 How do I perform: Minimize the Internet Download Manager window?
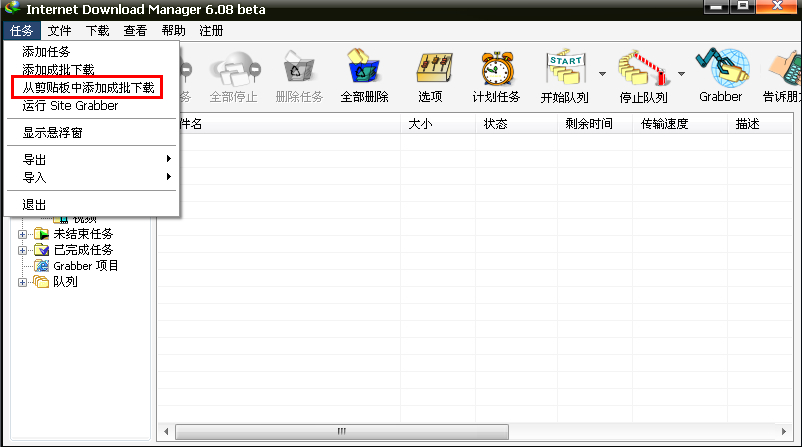coord(716,7)
